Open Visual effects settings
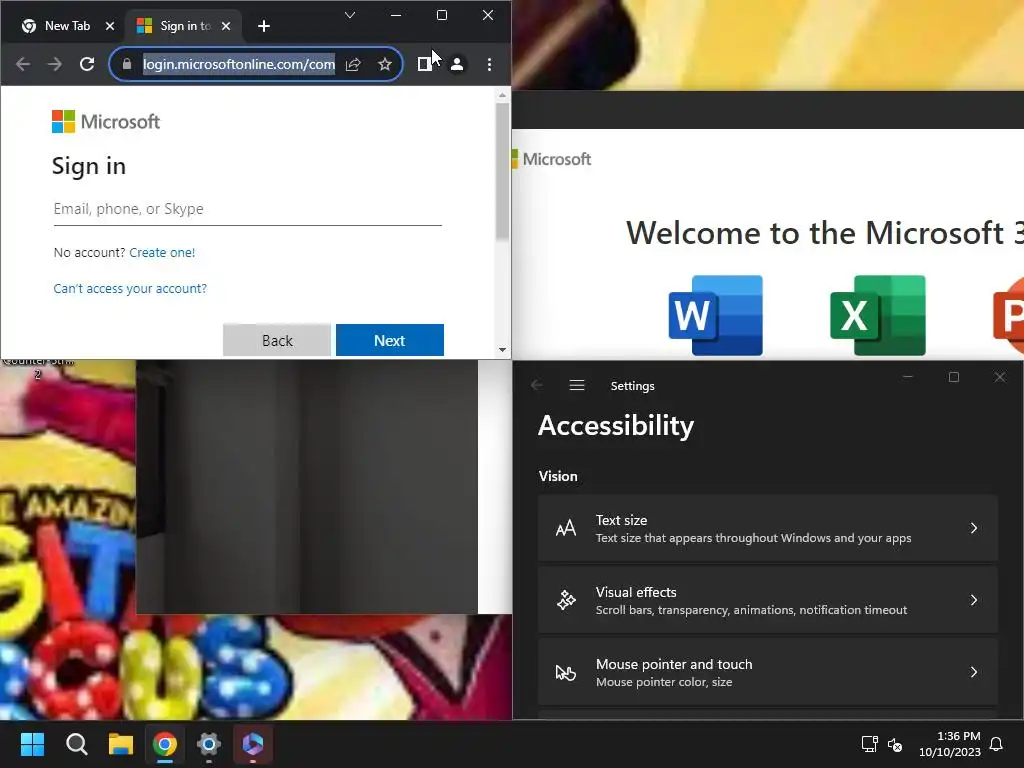Image resolution: width=1024 pixels, height=768 pixels. pyautogui.click(x=768, y=600)
